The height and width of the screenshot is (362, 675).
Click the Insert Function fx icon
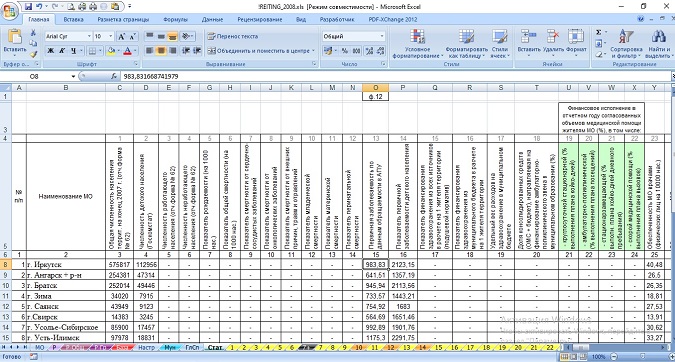click(x=114, y=76)
